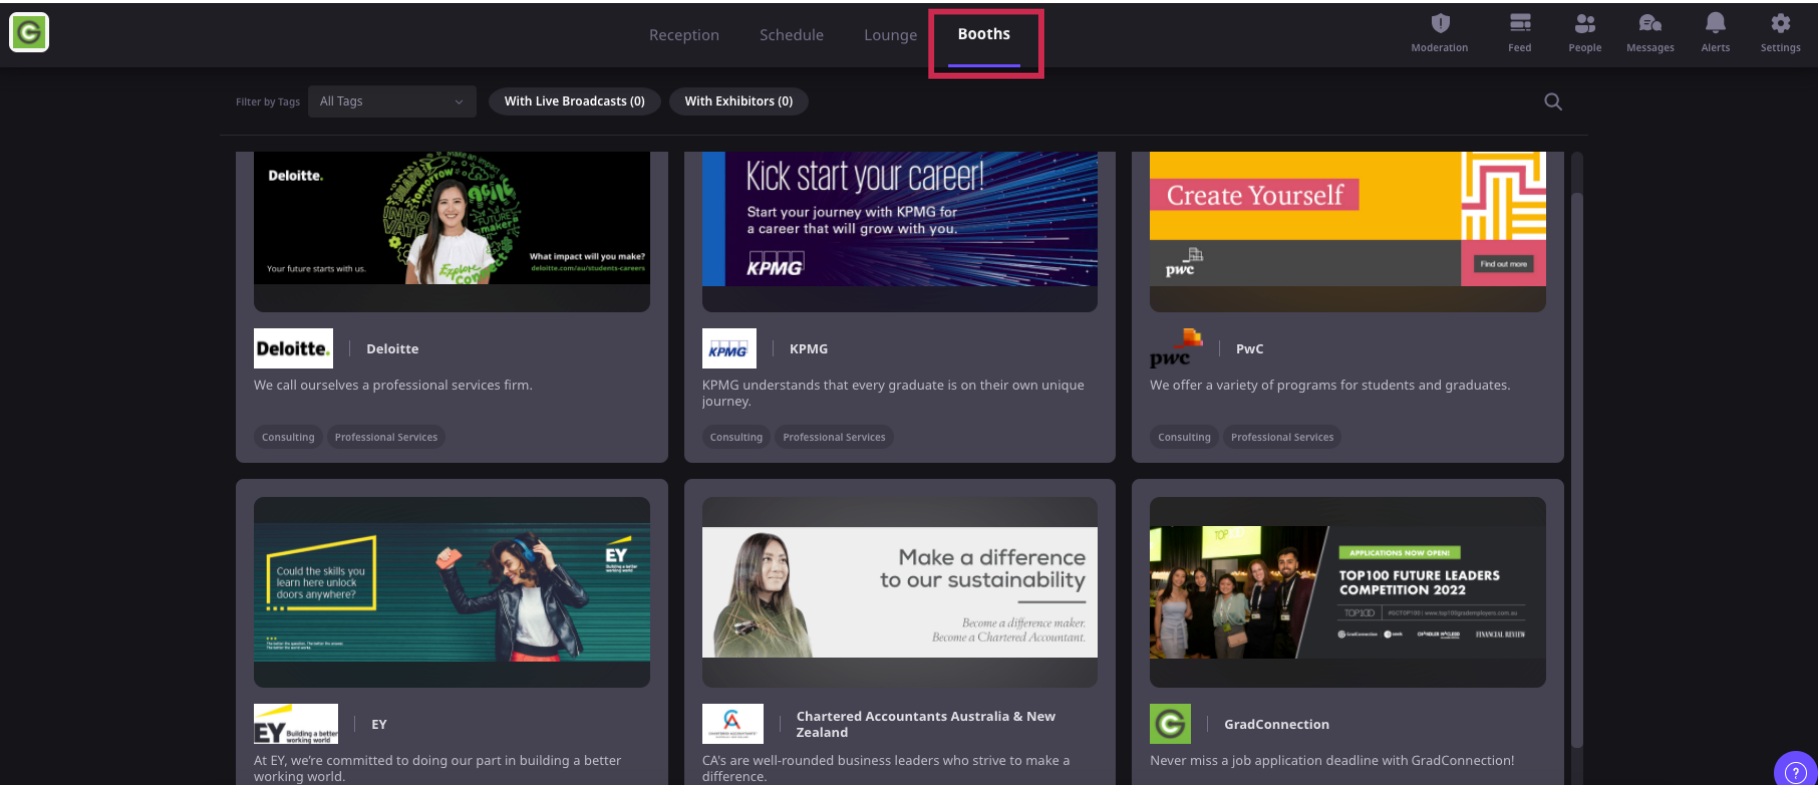Screen dimensions: 1818x785
Task: Select the Booths tab
Action: 984,34
